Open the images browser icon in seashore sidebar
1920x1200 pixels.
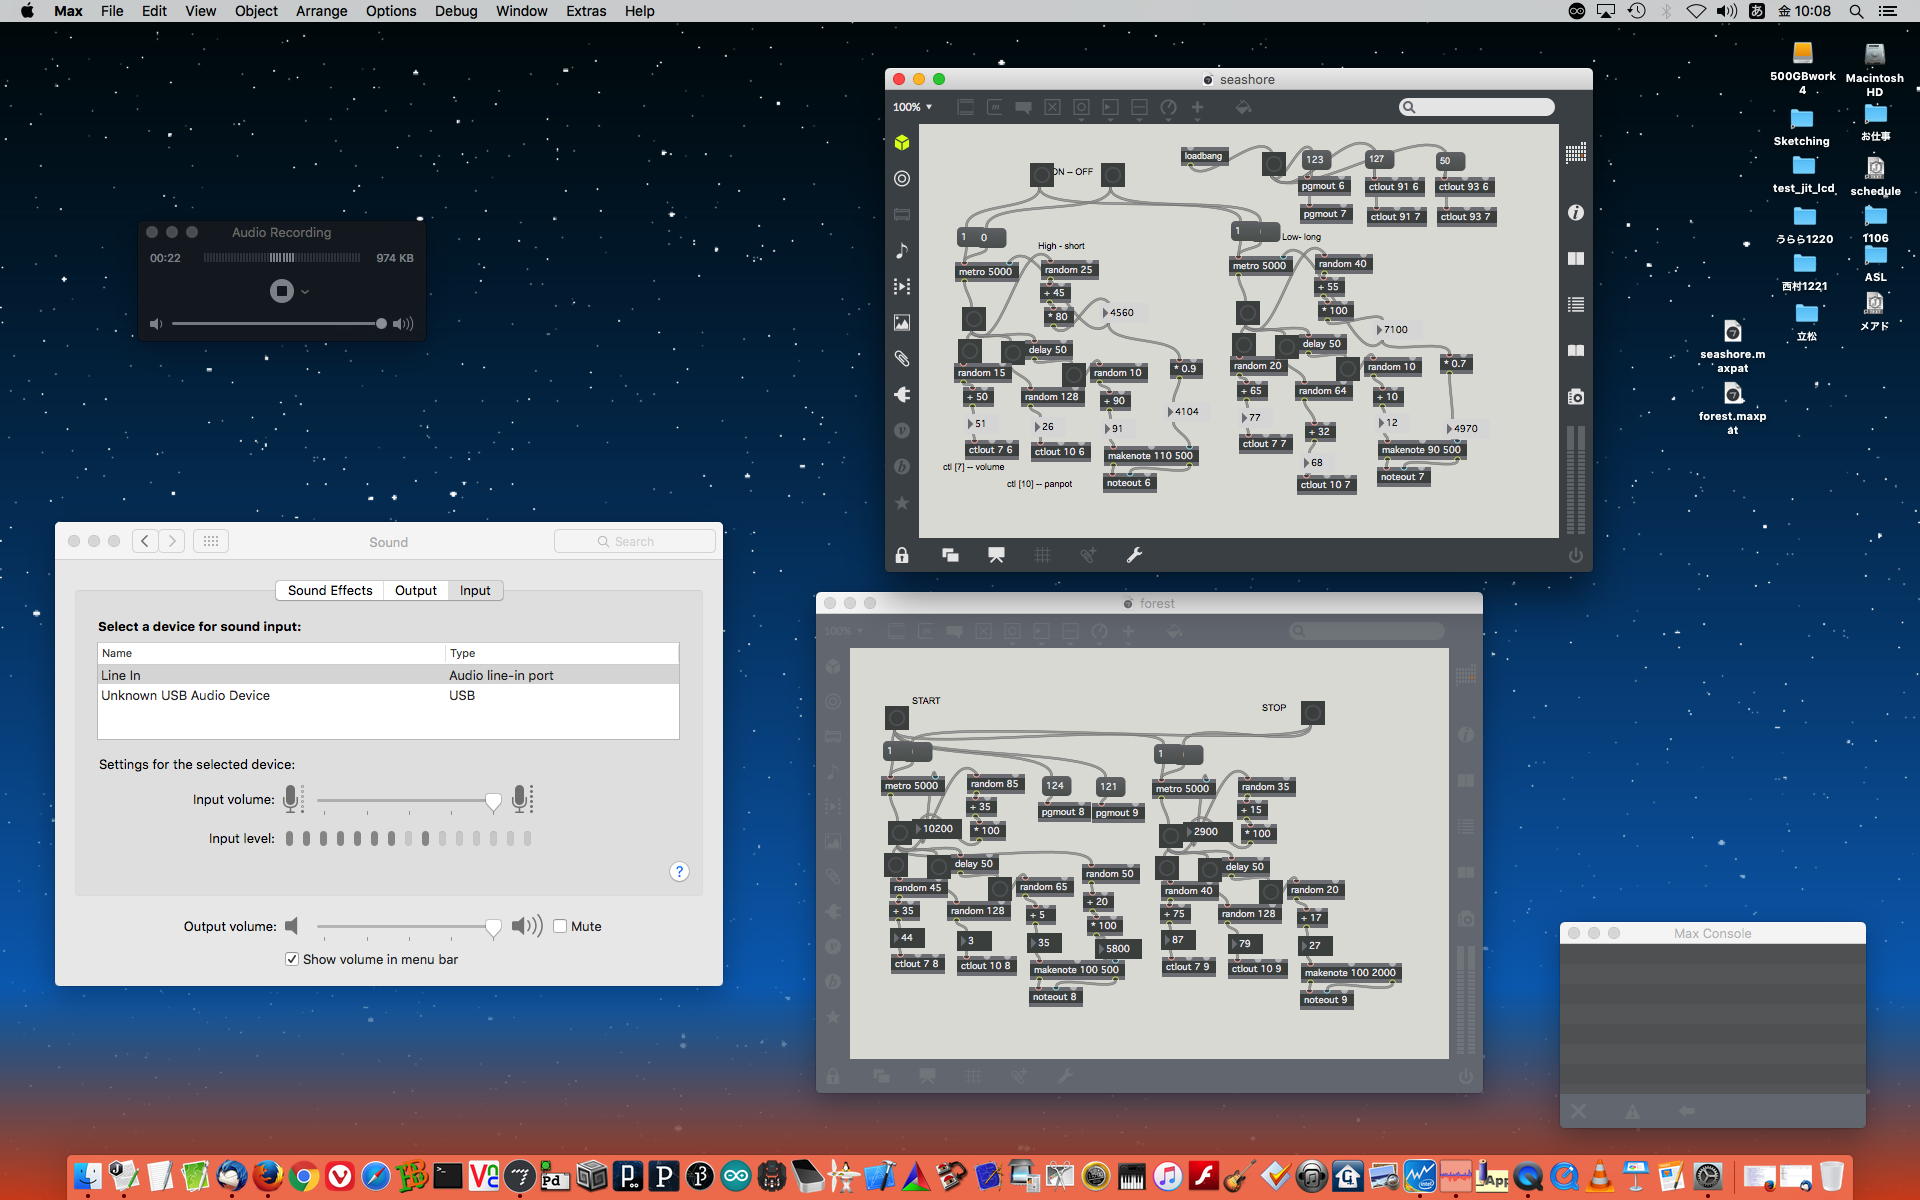[902, 323]
